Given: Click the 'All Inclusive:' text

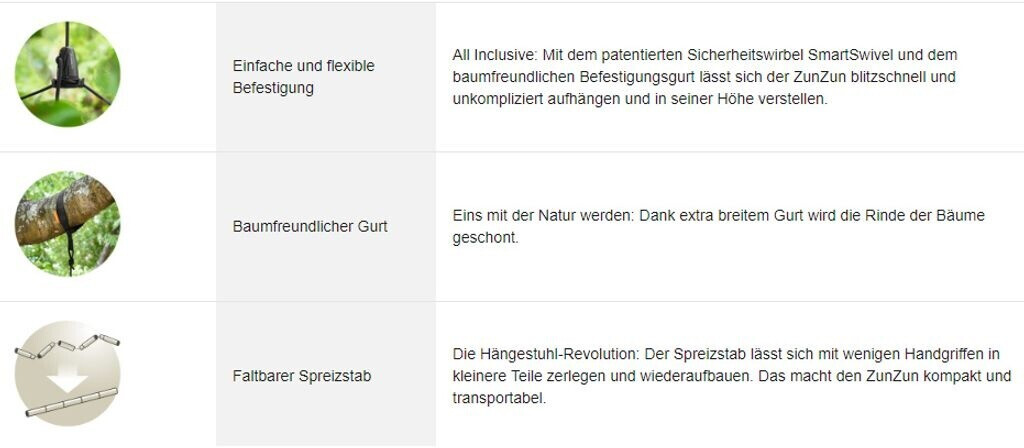Looking at the screenshot, I should pyautogui.click(x=494, y=55).
